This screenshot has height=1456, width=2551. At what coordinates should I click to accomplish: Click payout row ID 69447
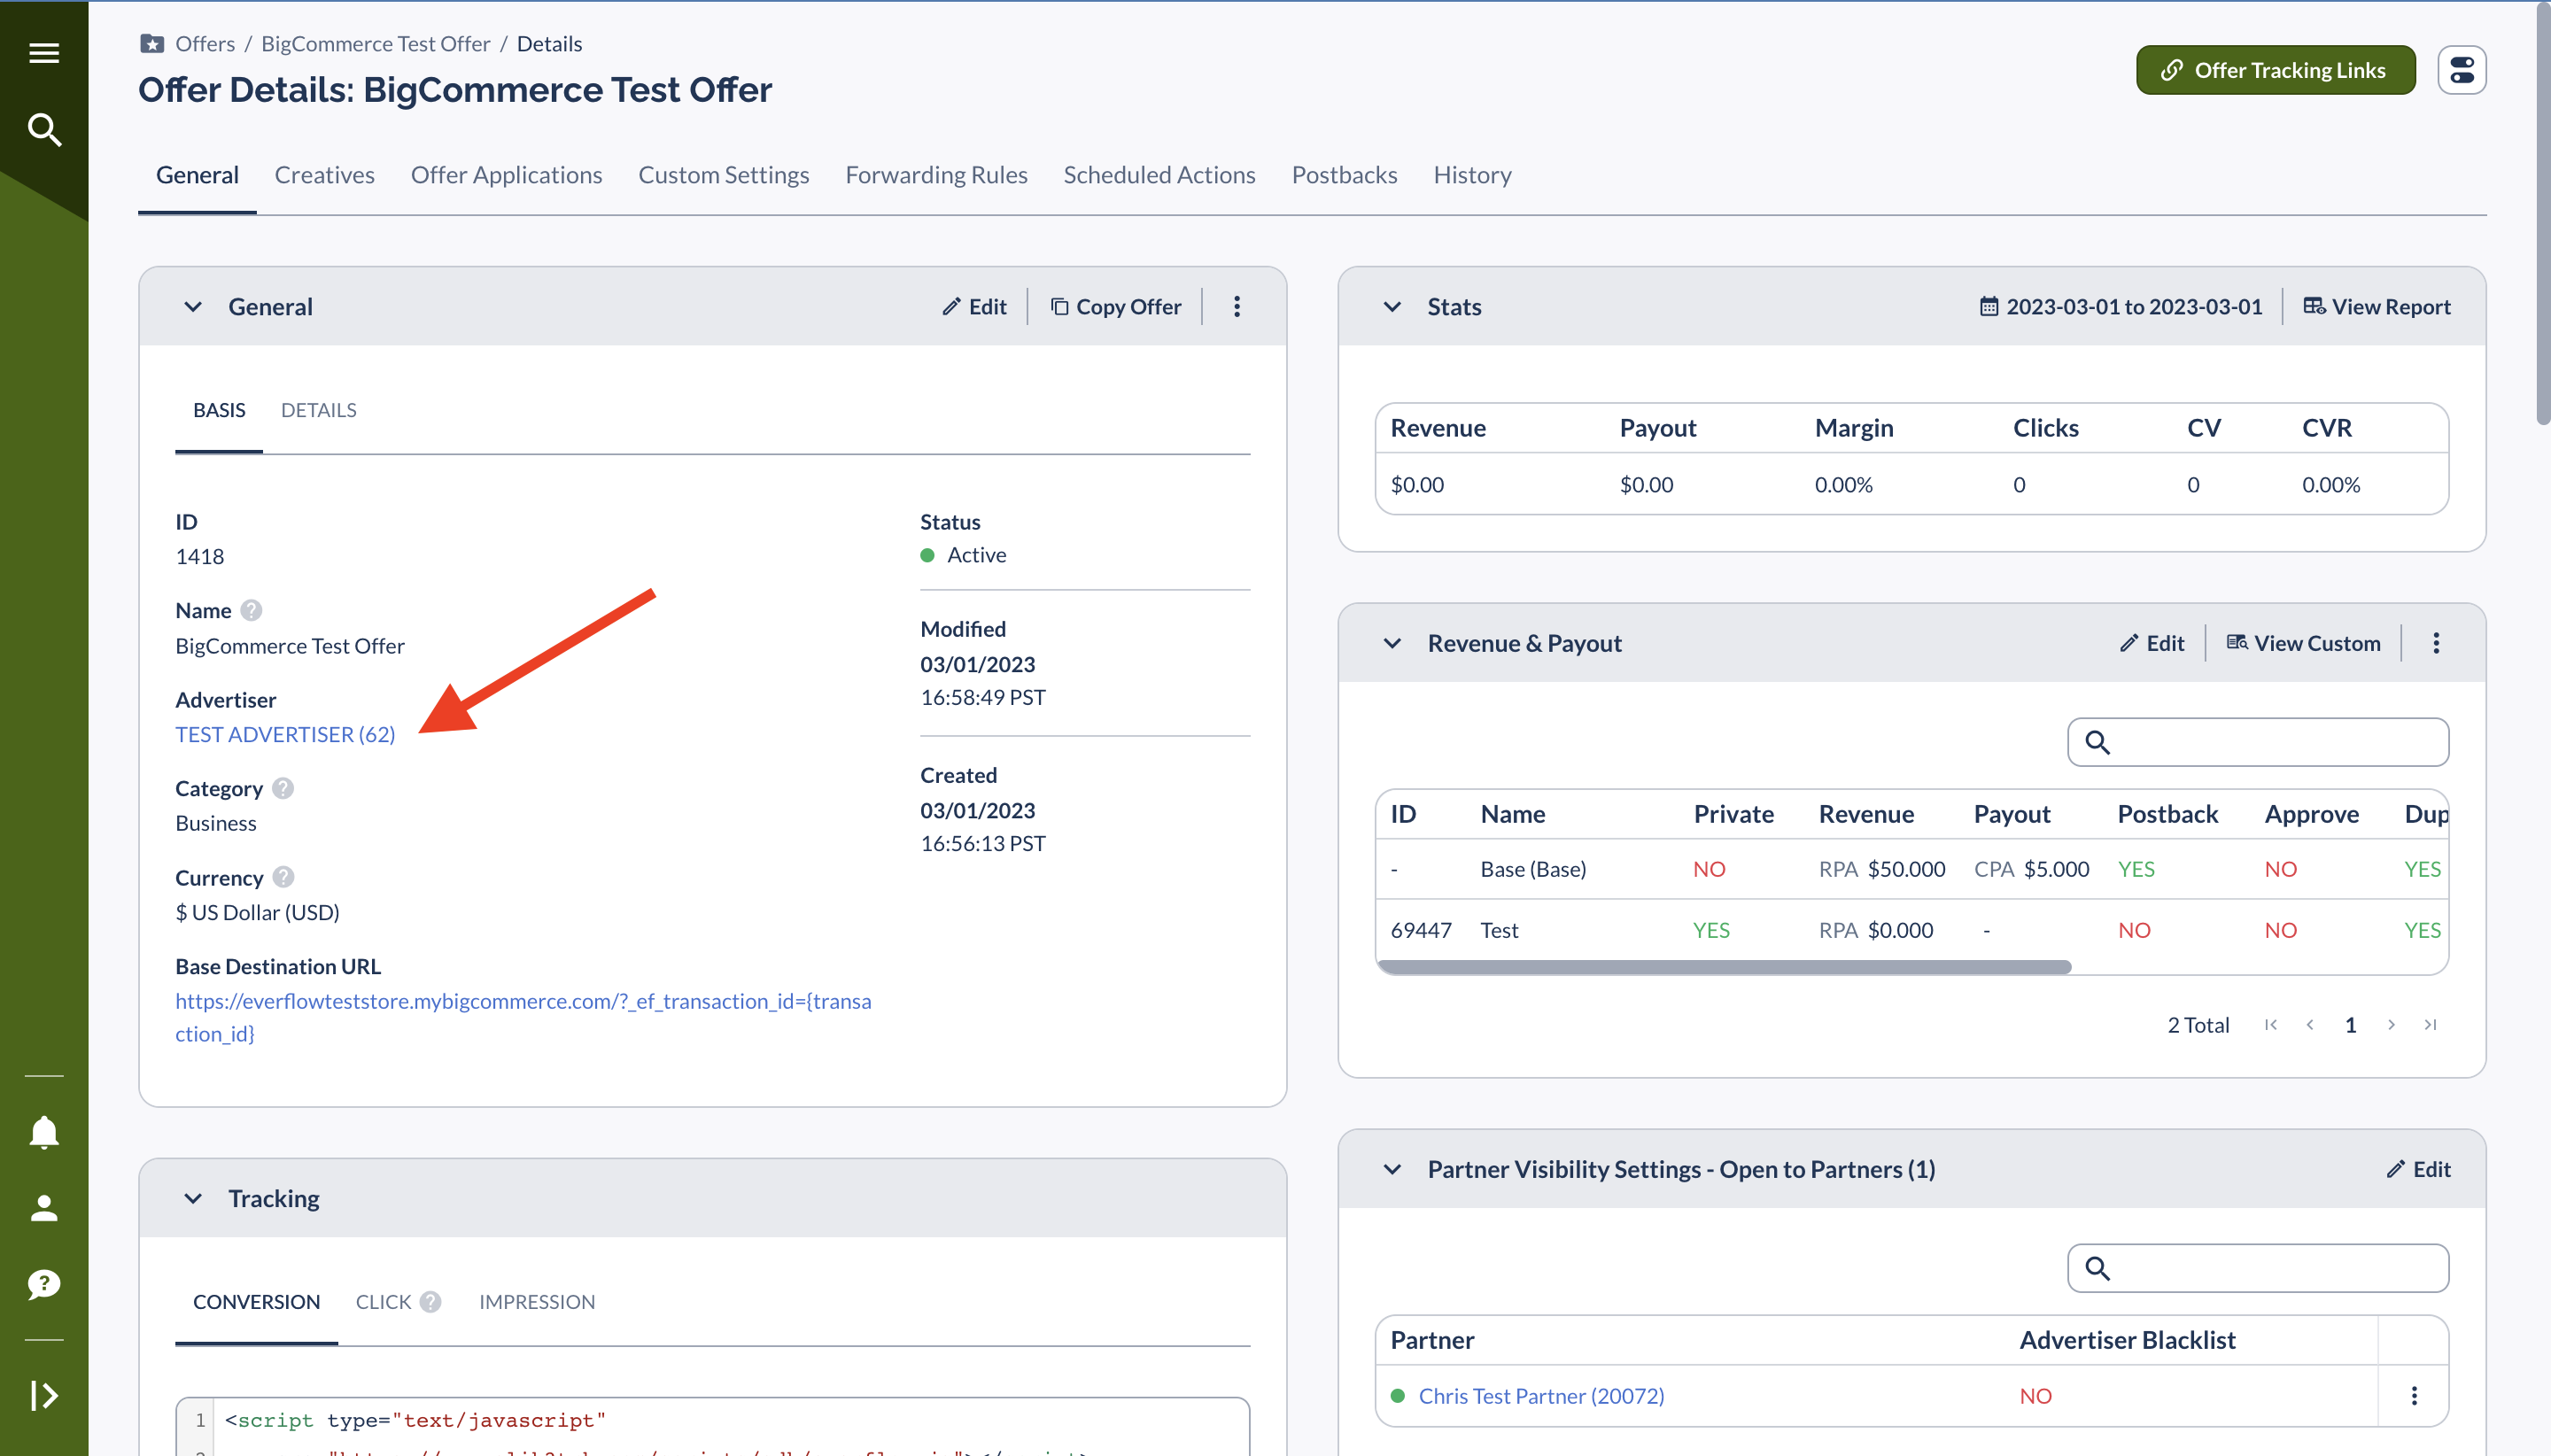pyautogui.click(x=1421, y=931)
